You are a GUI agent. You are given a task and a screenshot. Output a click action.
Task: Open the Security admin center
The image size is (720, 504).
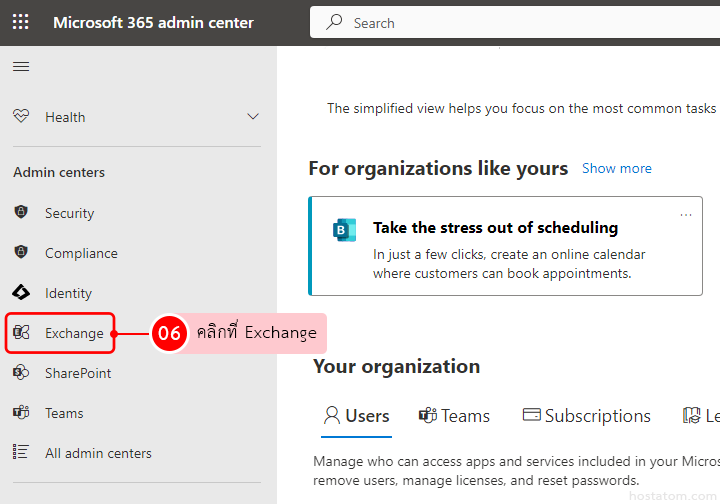[69, 213]
